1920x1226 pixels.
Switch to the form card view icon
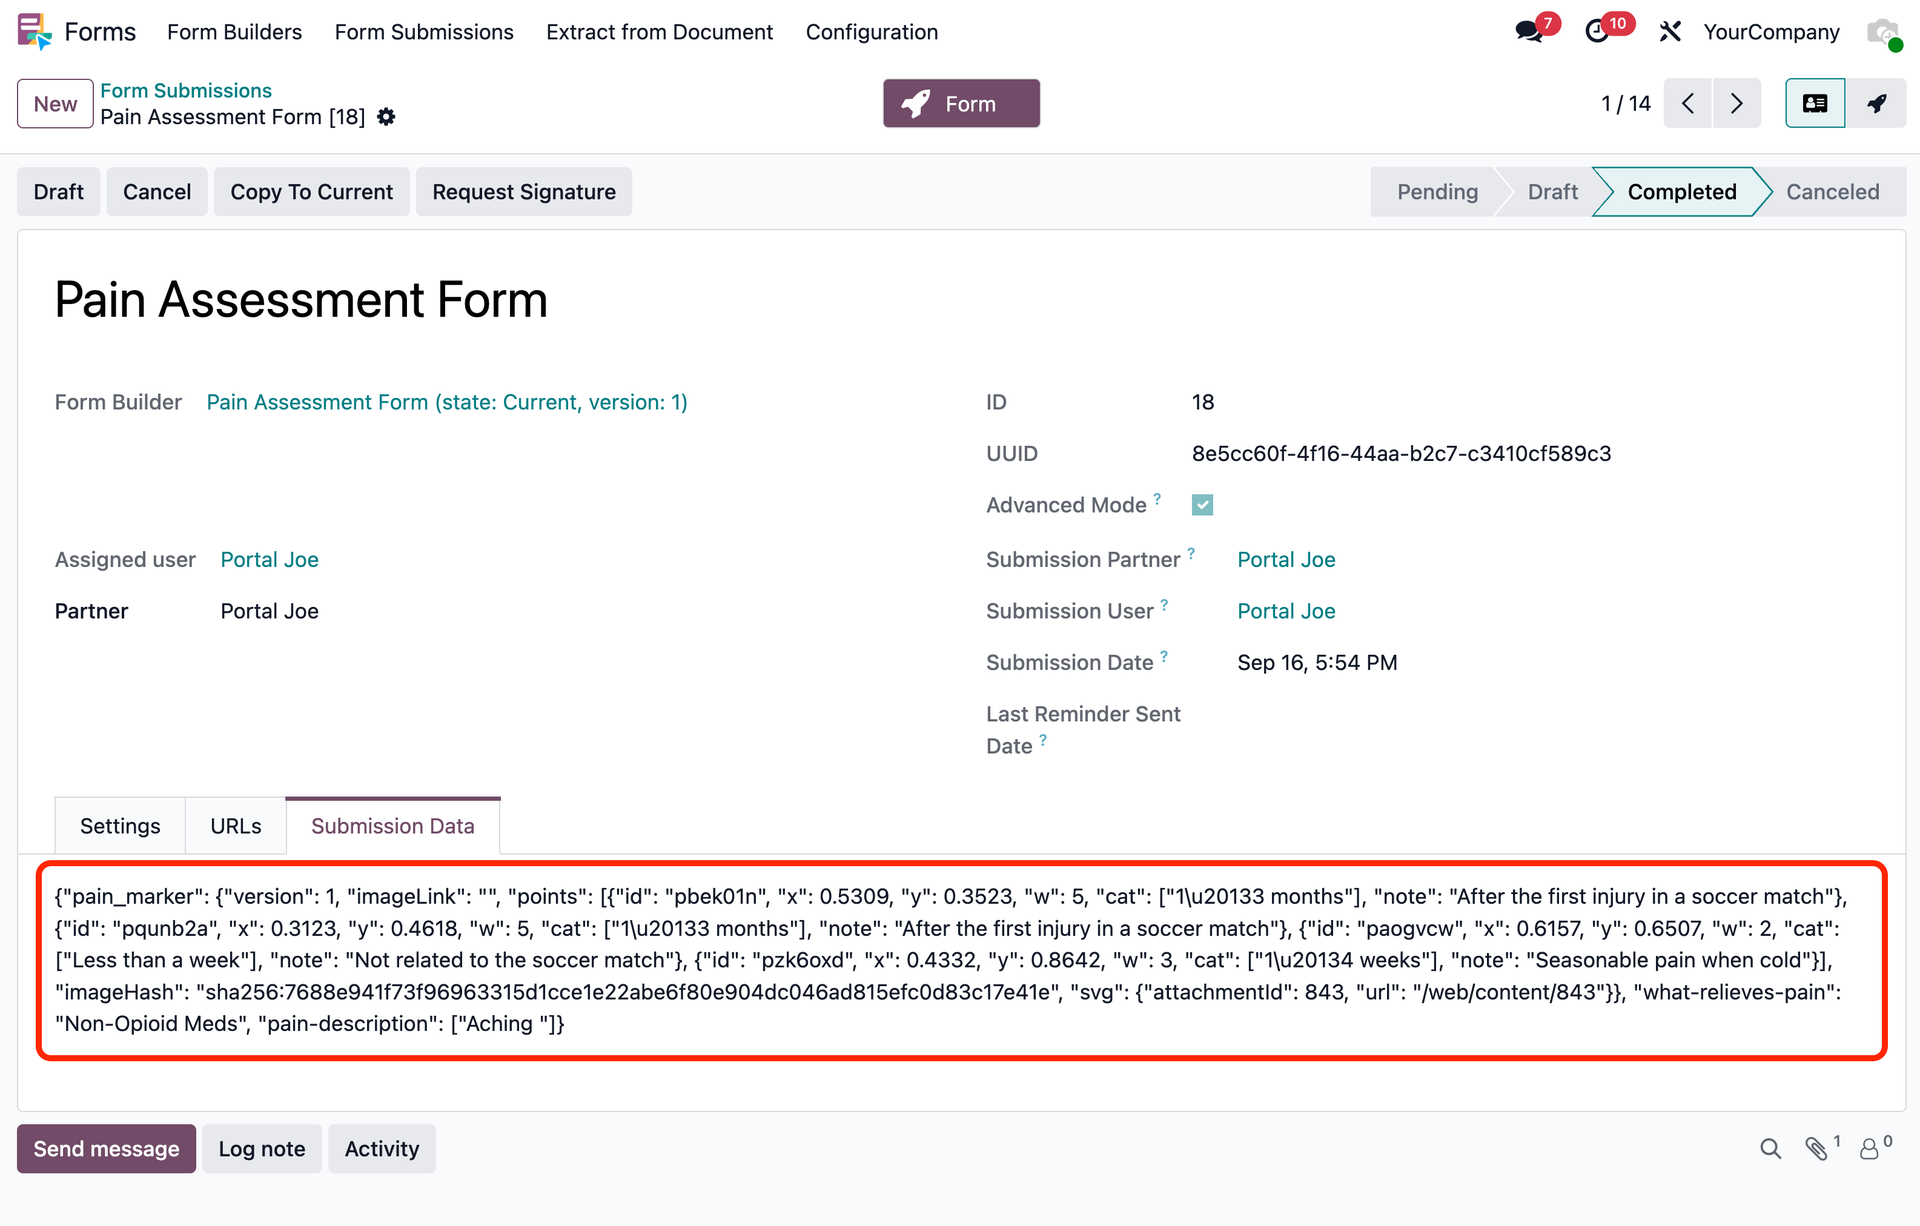1815,103
